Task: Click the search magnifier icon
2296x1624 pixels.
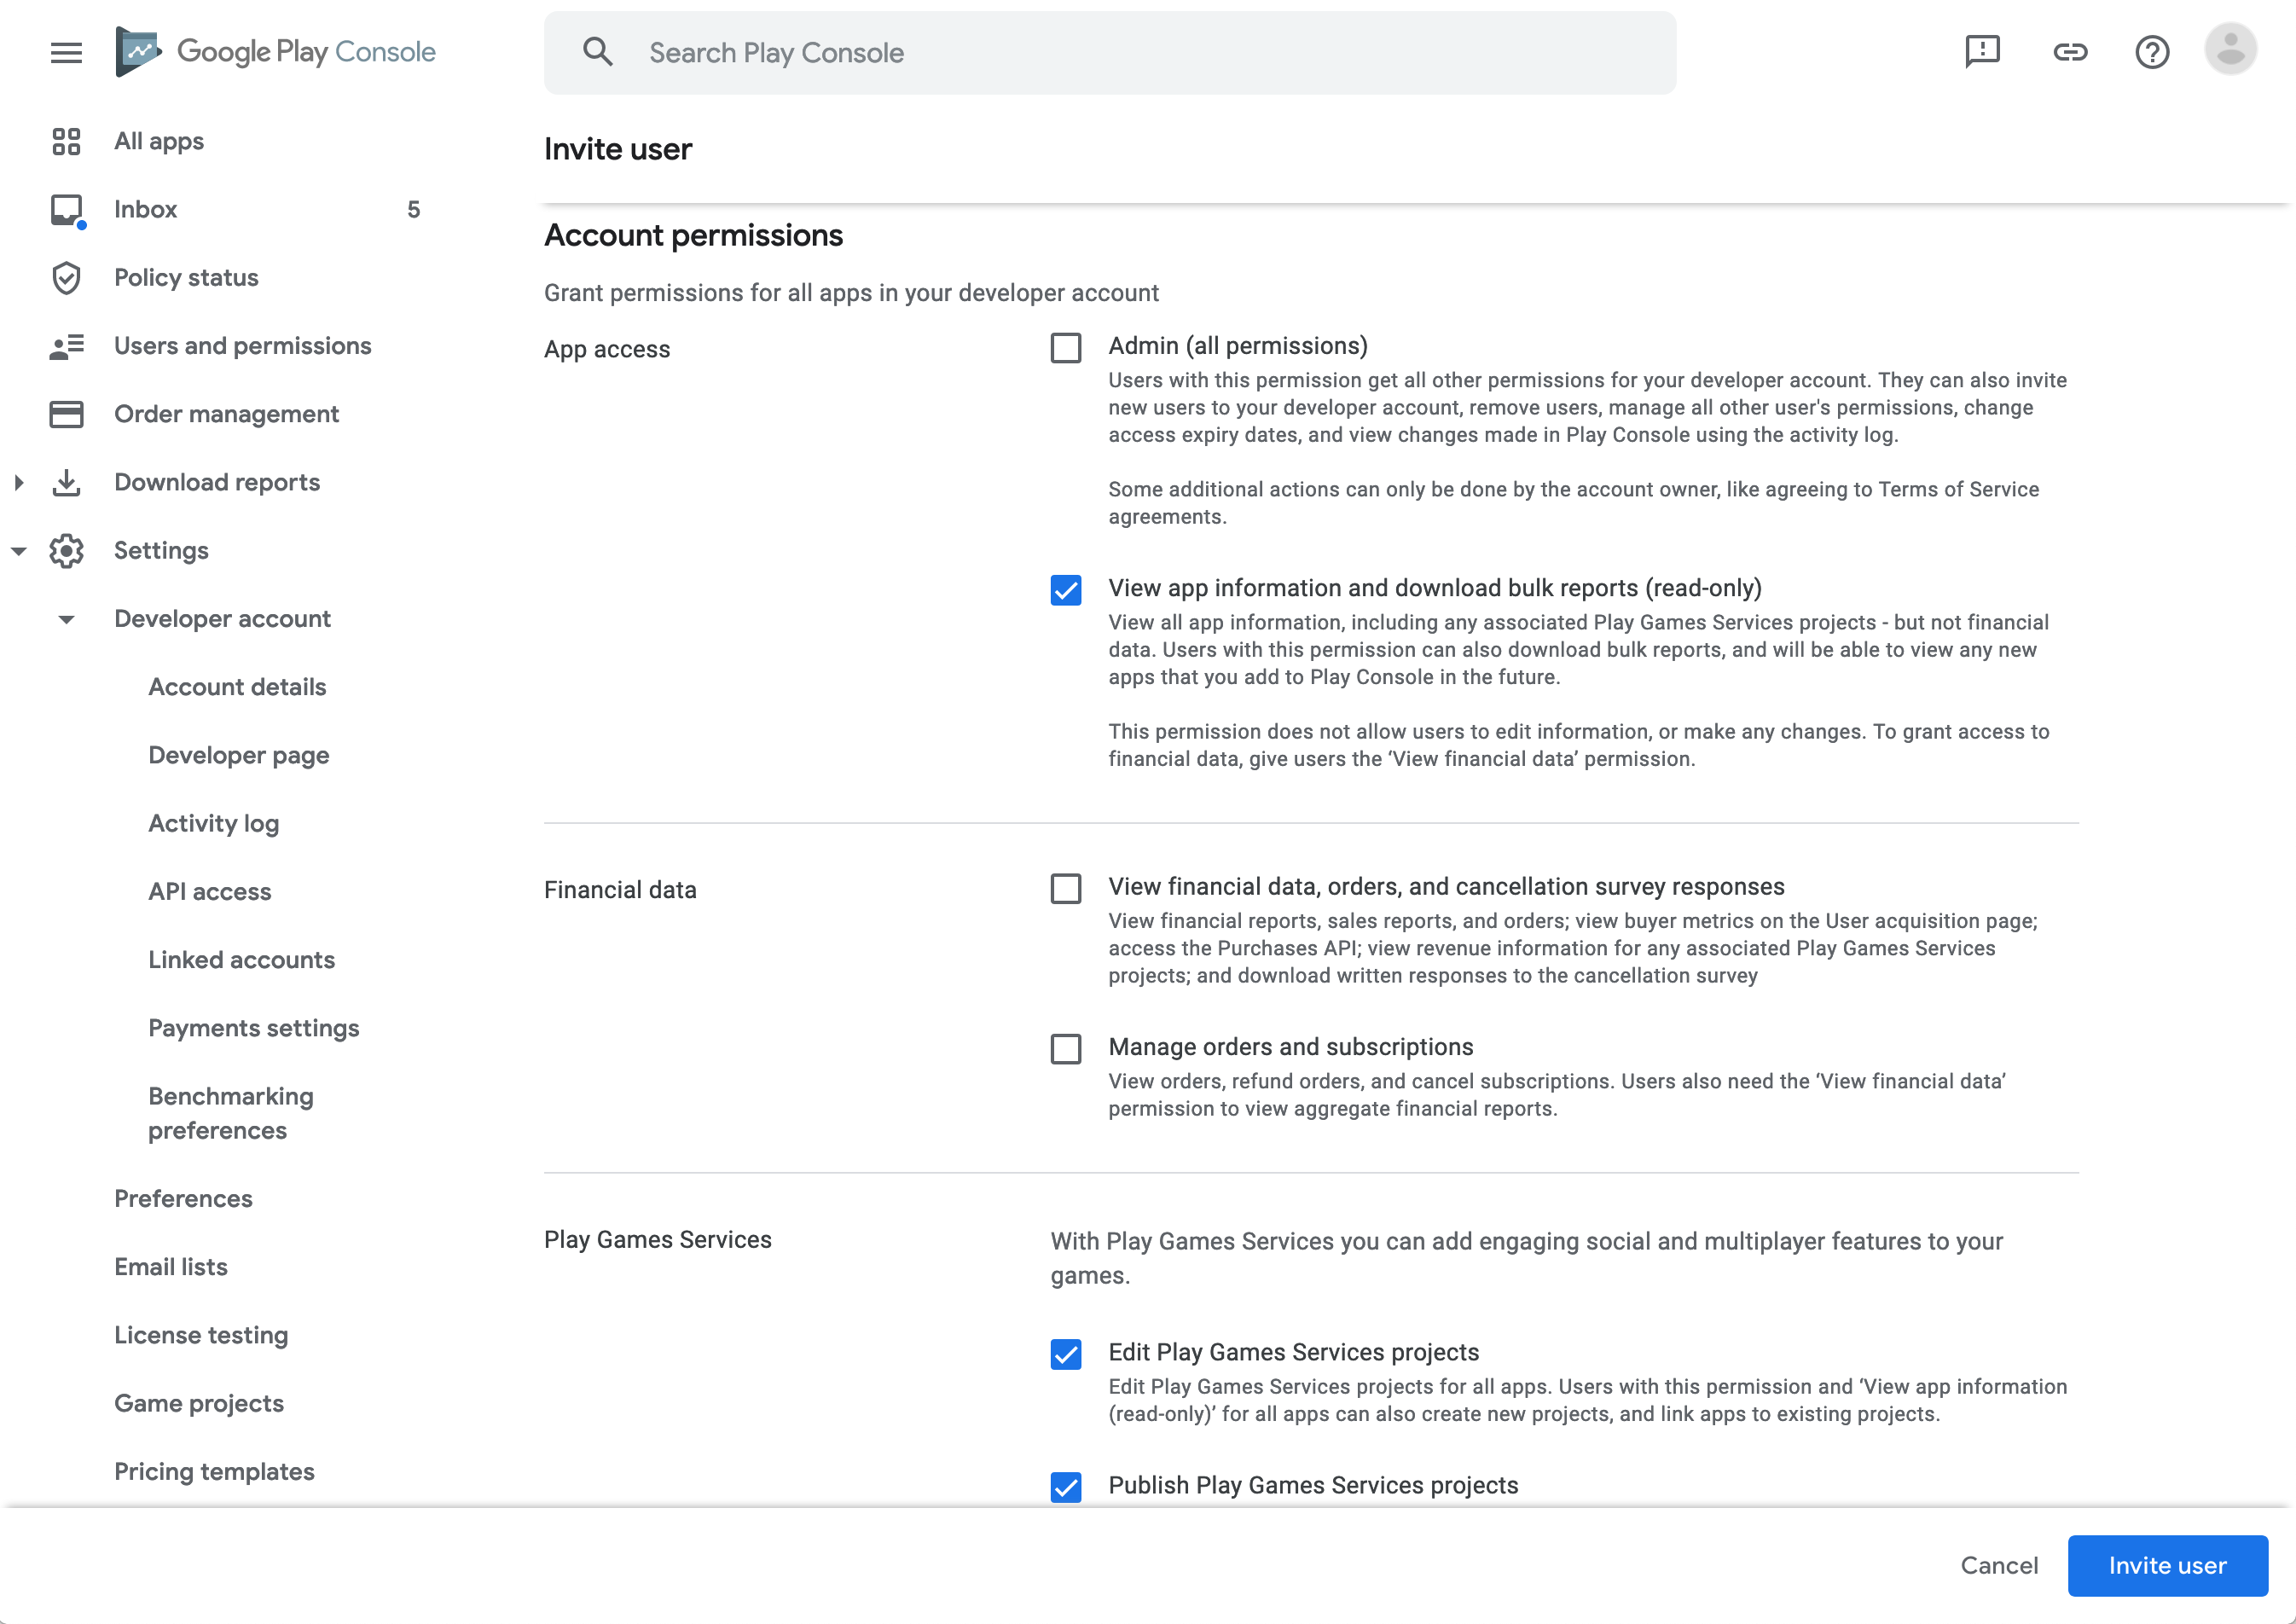Action: tap(598, 52)
